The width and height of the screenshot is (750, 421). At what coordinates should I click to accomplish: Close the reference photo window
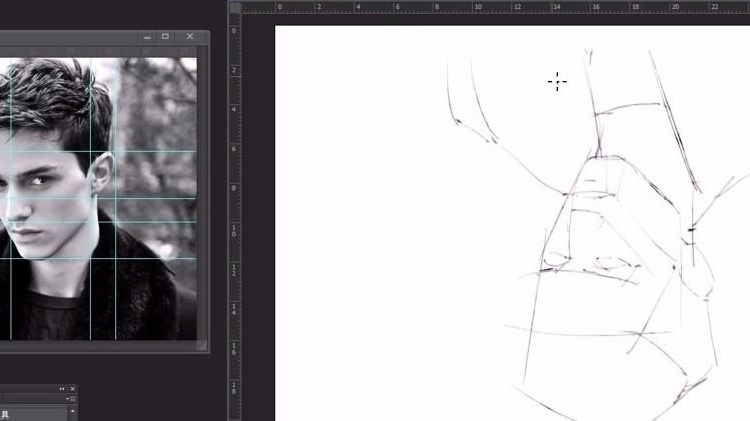tap(190, 36)
